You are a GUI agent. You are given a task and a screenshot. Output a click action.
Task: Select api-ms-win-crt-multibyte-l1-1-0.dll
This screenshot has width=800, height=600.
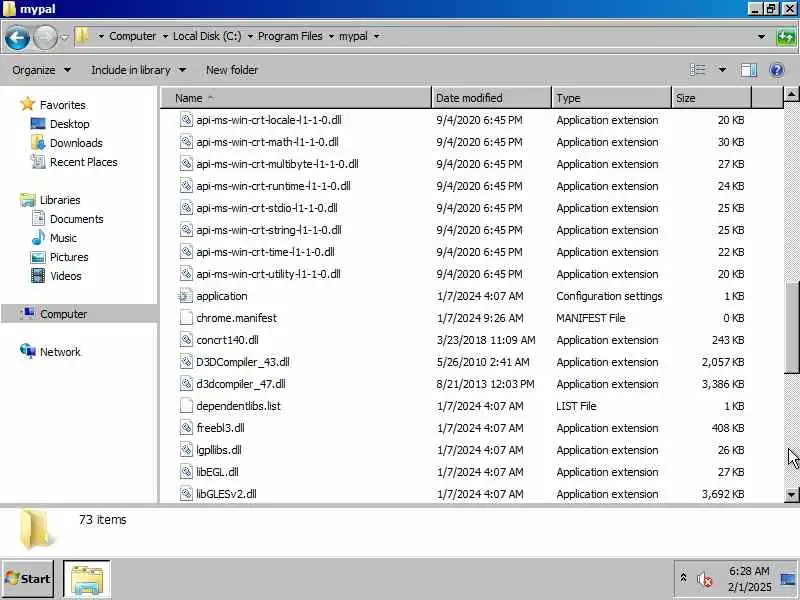[x=277, y=164]
